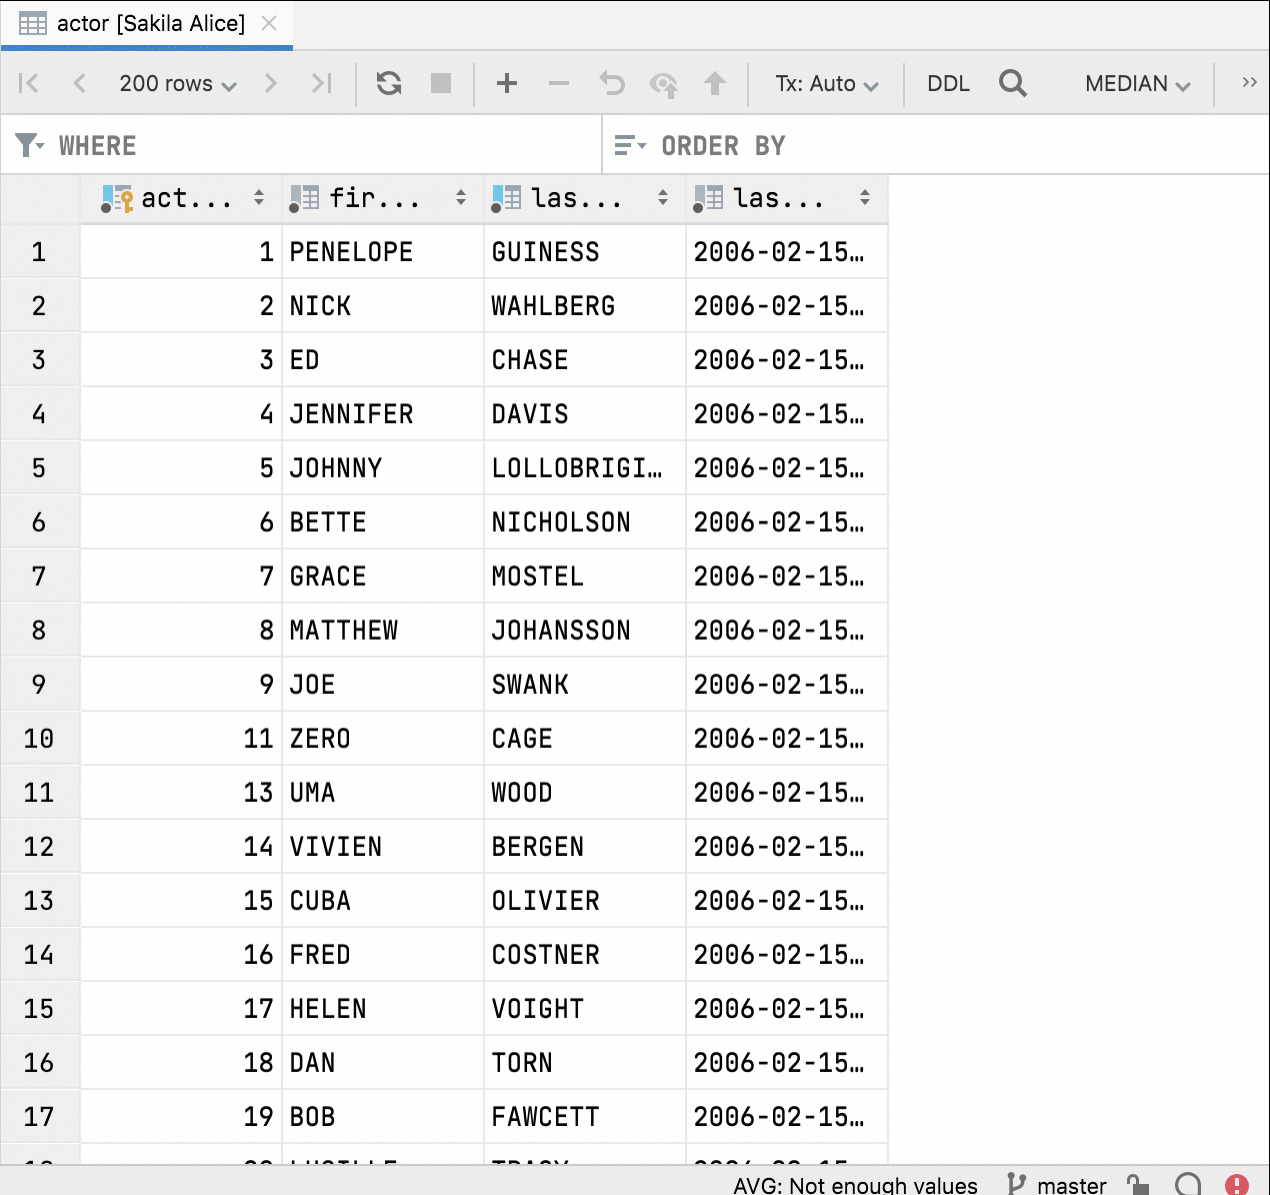
Task: Show hidden toolbar items via double chevron
Action: pos(1249,83)
